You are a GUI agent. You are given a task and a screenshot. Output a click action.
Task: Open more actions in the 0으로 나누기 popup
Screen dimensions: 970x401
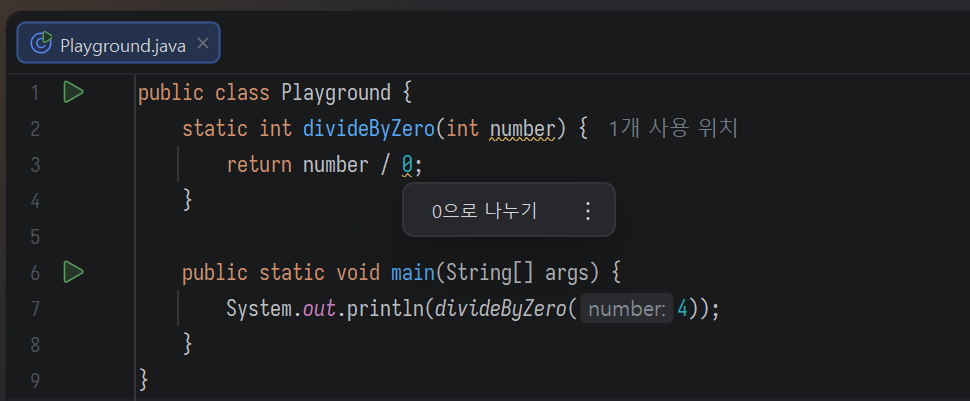tap(588, 211)
